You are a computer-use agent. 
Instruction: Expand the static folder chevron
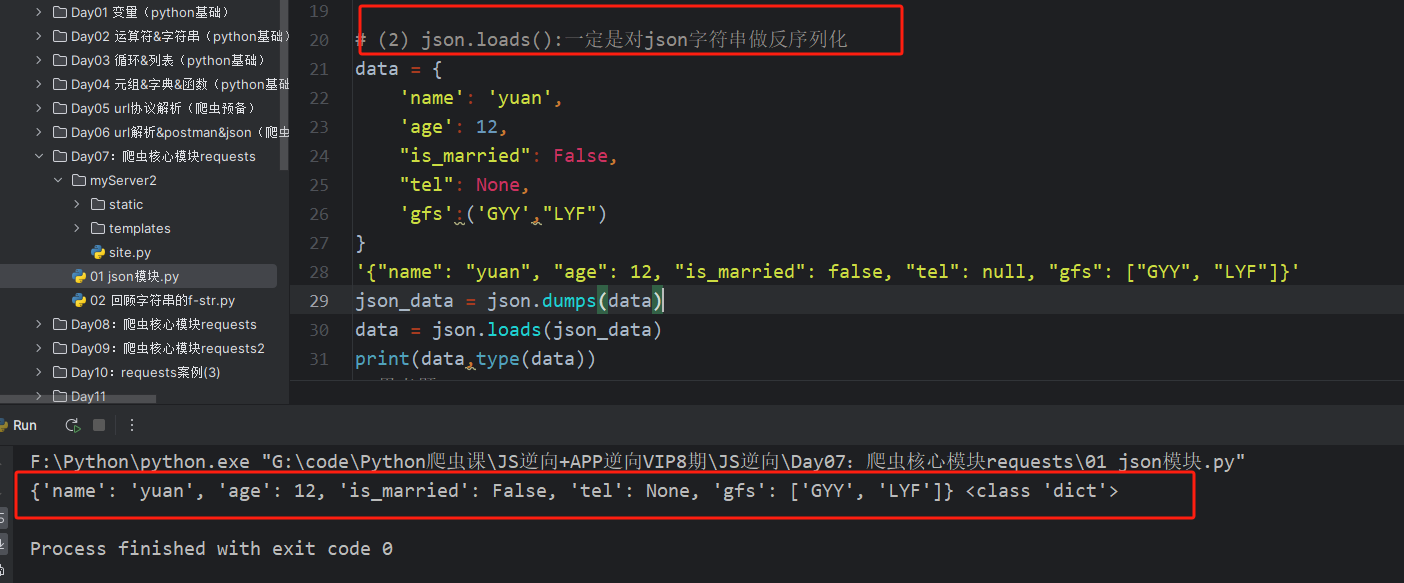(77, 204)
